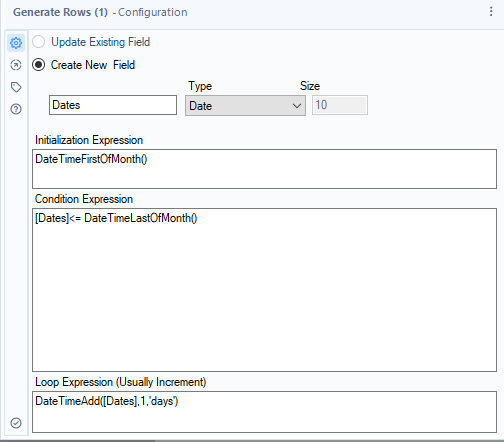Viewport: 504px width, 442px height.
Task: Click the checkmark icon at sidebar bottom
Action: (16, 423)
